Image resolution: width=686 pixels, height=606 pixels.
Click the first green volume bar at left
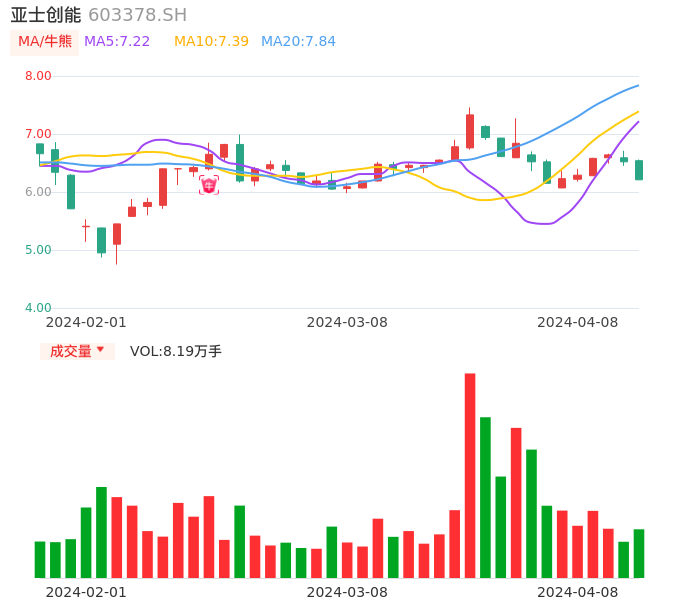coord(40,559)
